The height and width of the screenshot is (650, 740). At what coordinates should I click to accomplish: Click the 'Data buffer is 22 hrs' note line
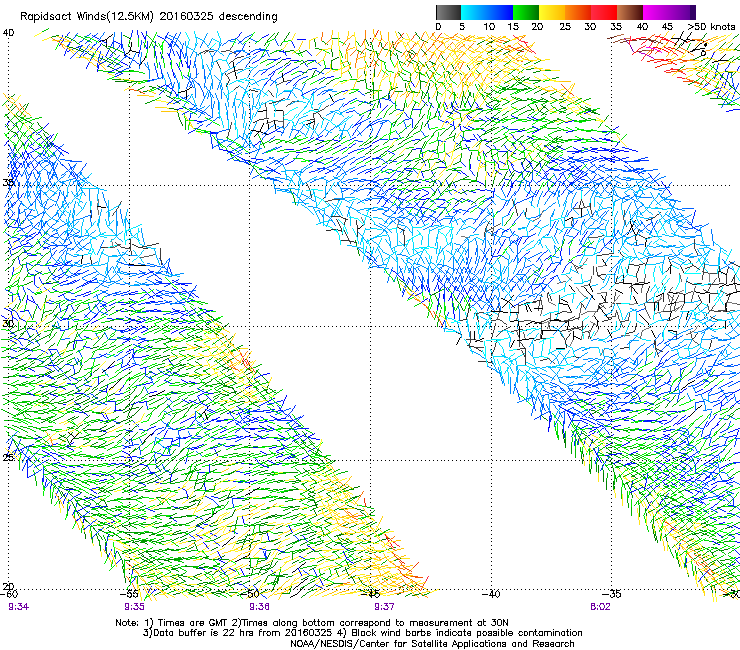click(x=362, y=633)
